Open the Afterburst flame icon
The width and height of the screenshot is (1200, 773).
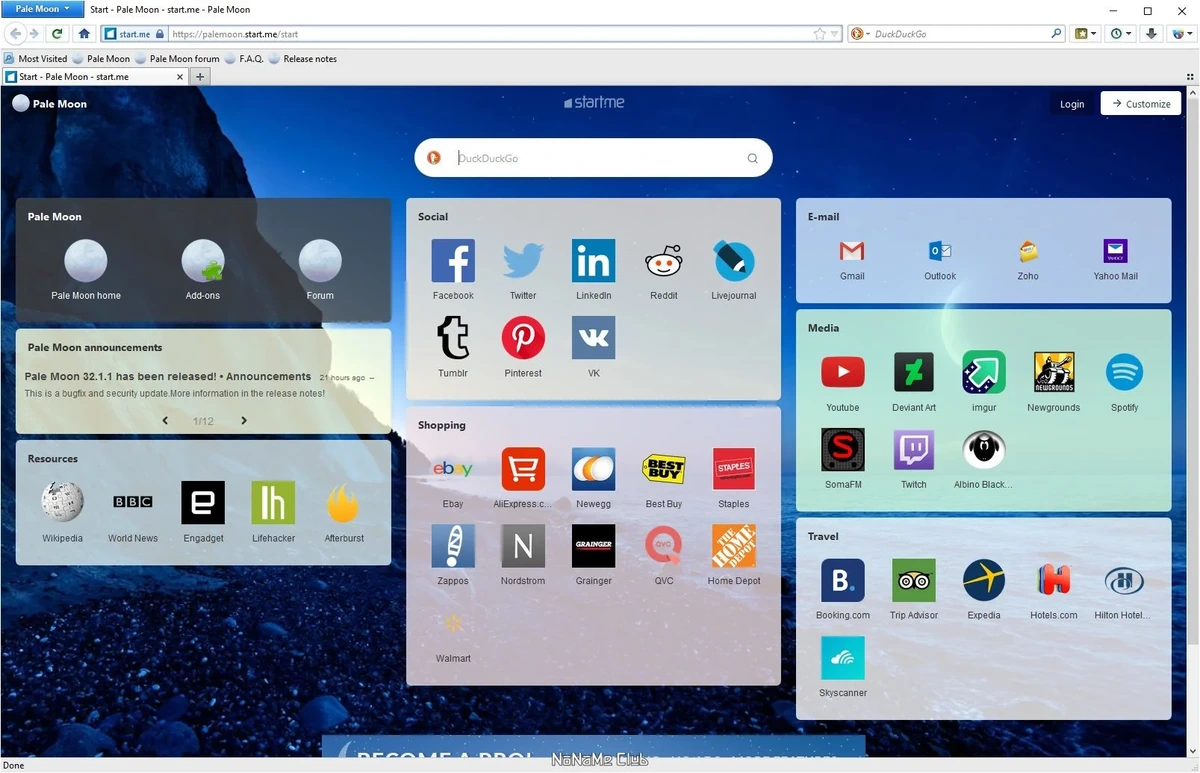(x=343, y=503)
